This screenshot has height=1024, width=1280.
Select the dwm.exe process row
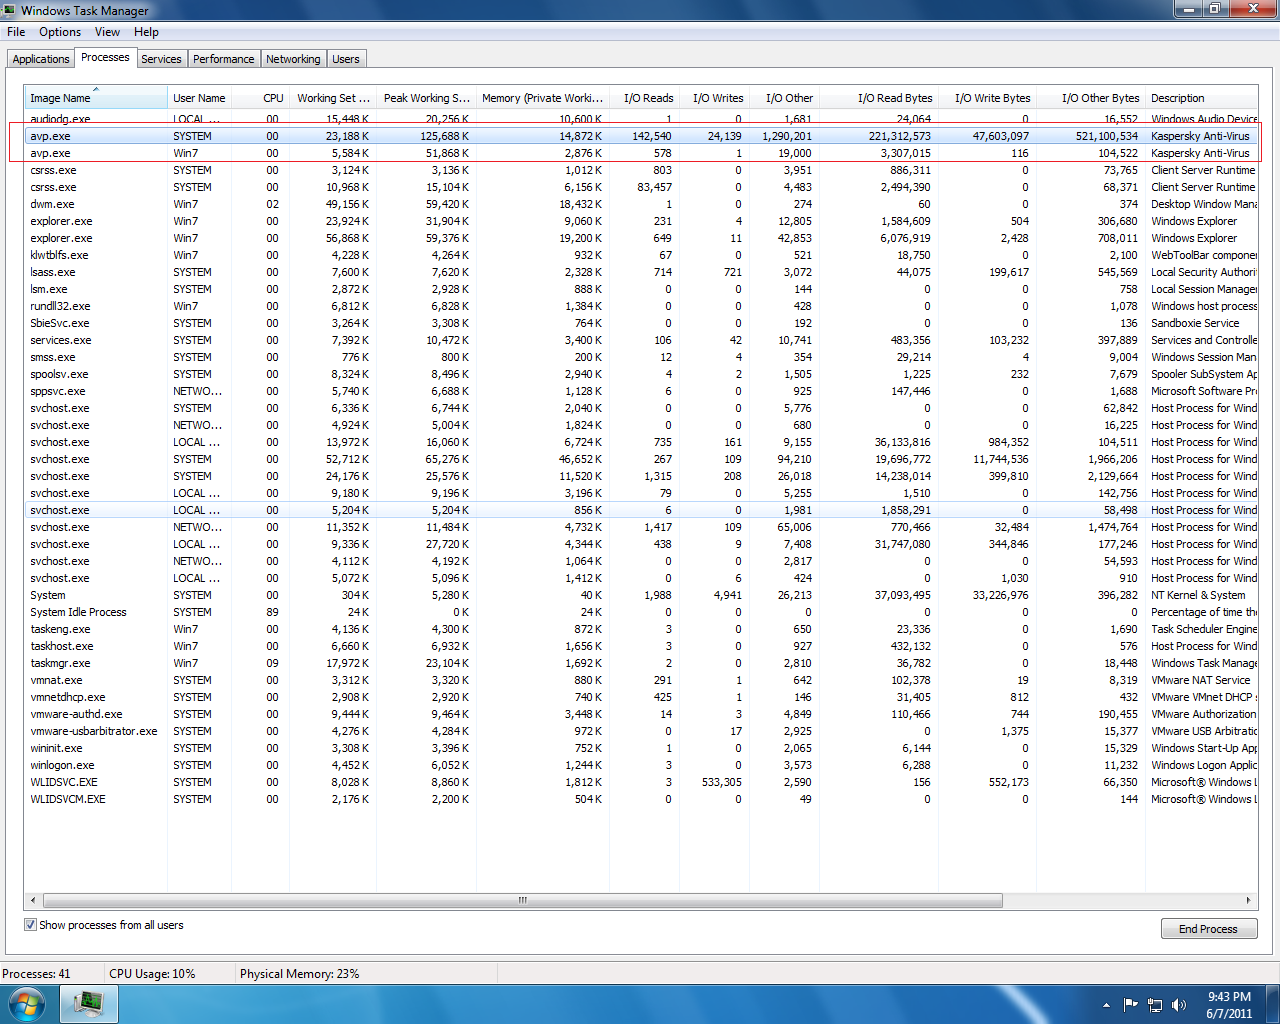coord(641,204)
